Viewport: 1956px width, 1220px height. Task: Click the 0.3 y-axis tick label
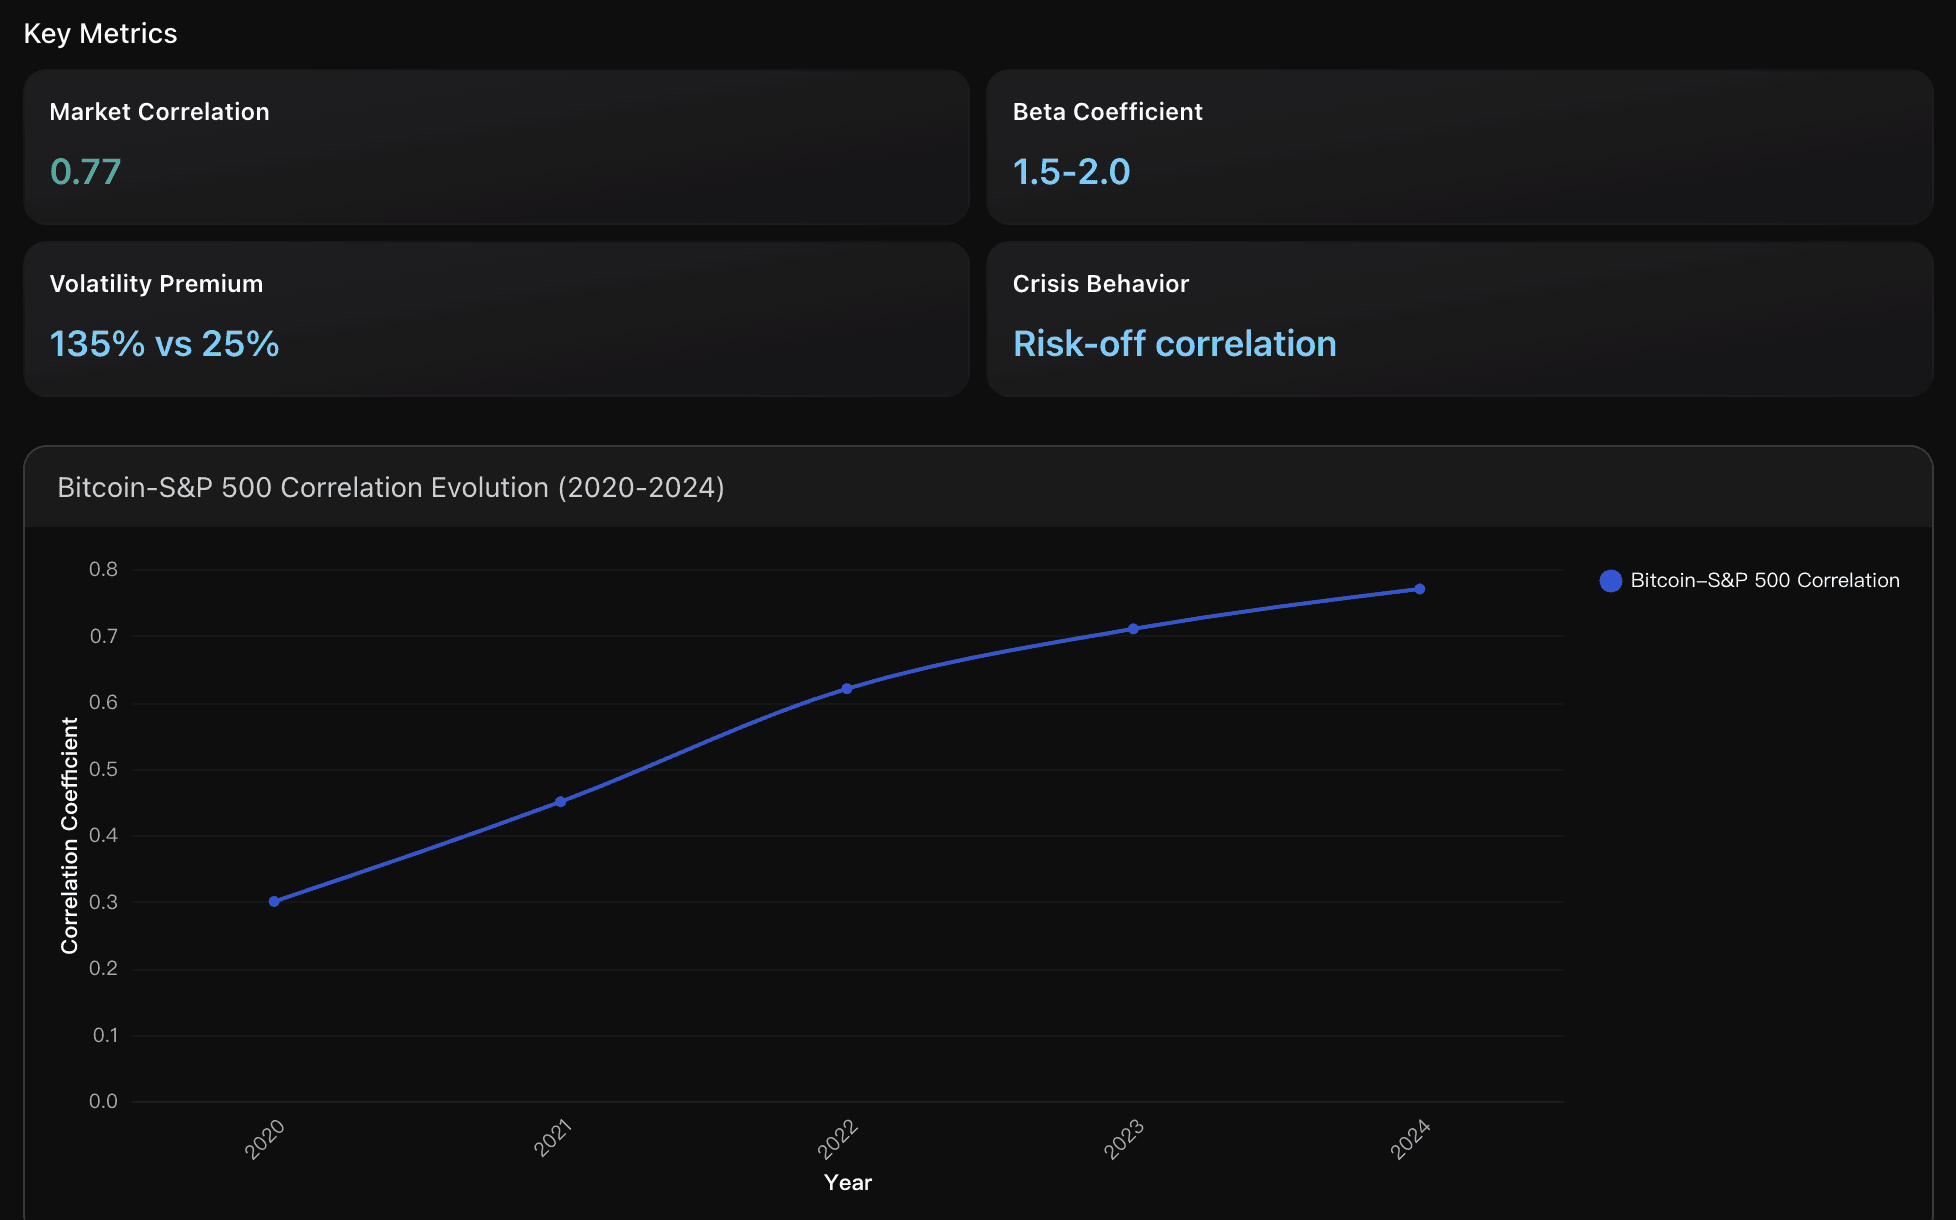pos(103,902)
